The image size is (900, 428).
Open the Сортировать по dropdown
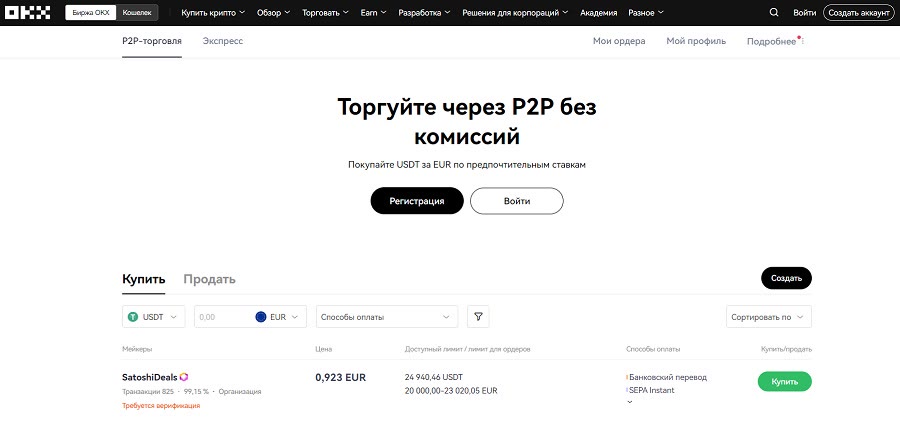coord(769,317)
